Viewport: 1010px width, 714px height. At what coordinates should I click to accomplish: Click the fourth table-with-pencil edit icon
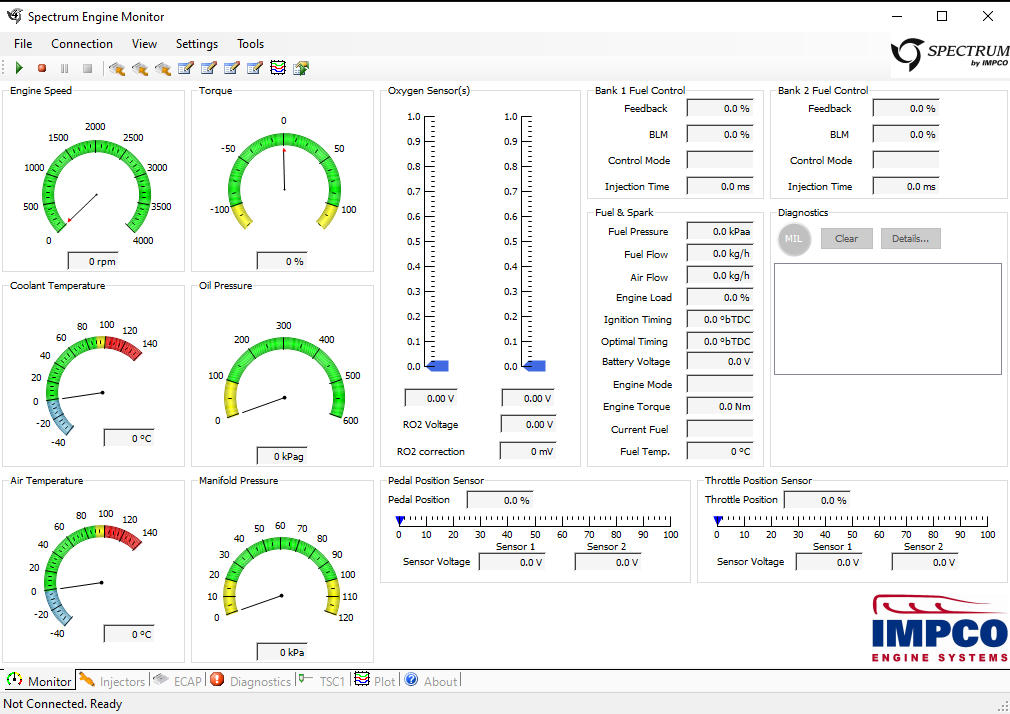click(x=255, y=68)
